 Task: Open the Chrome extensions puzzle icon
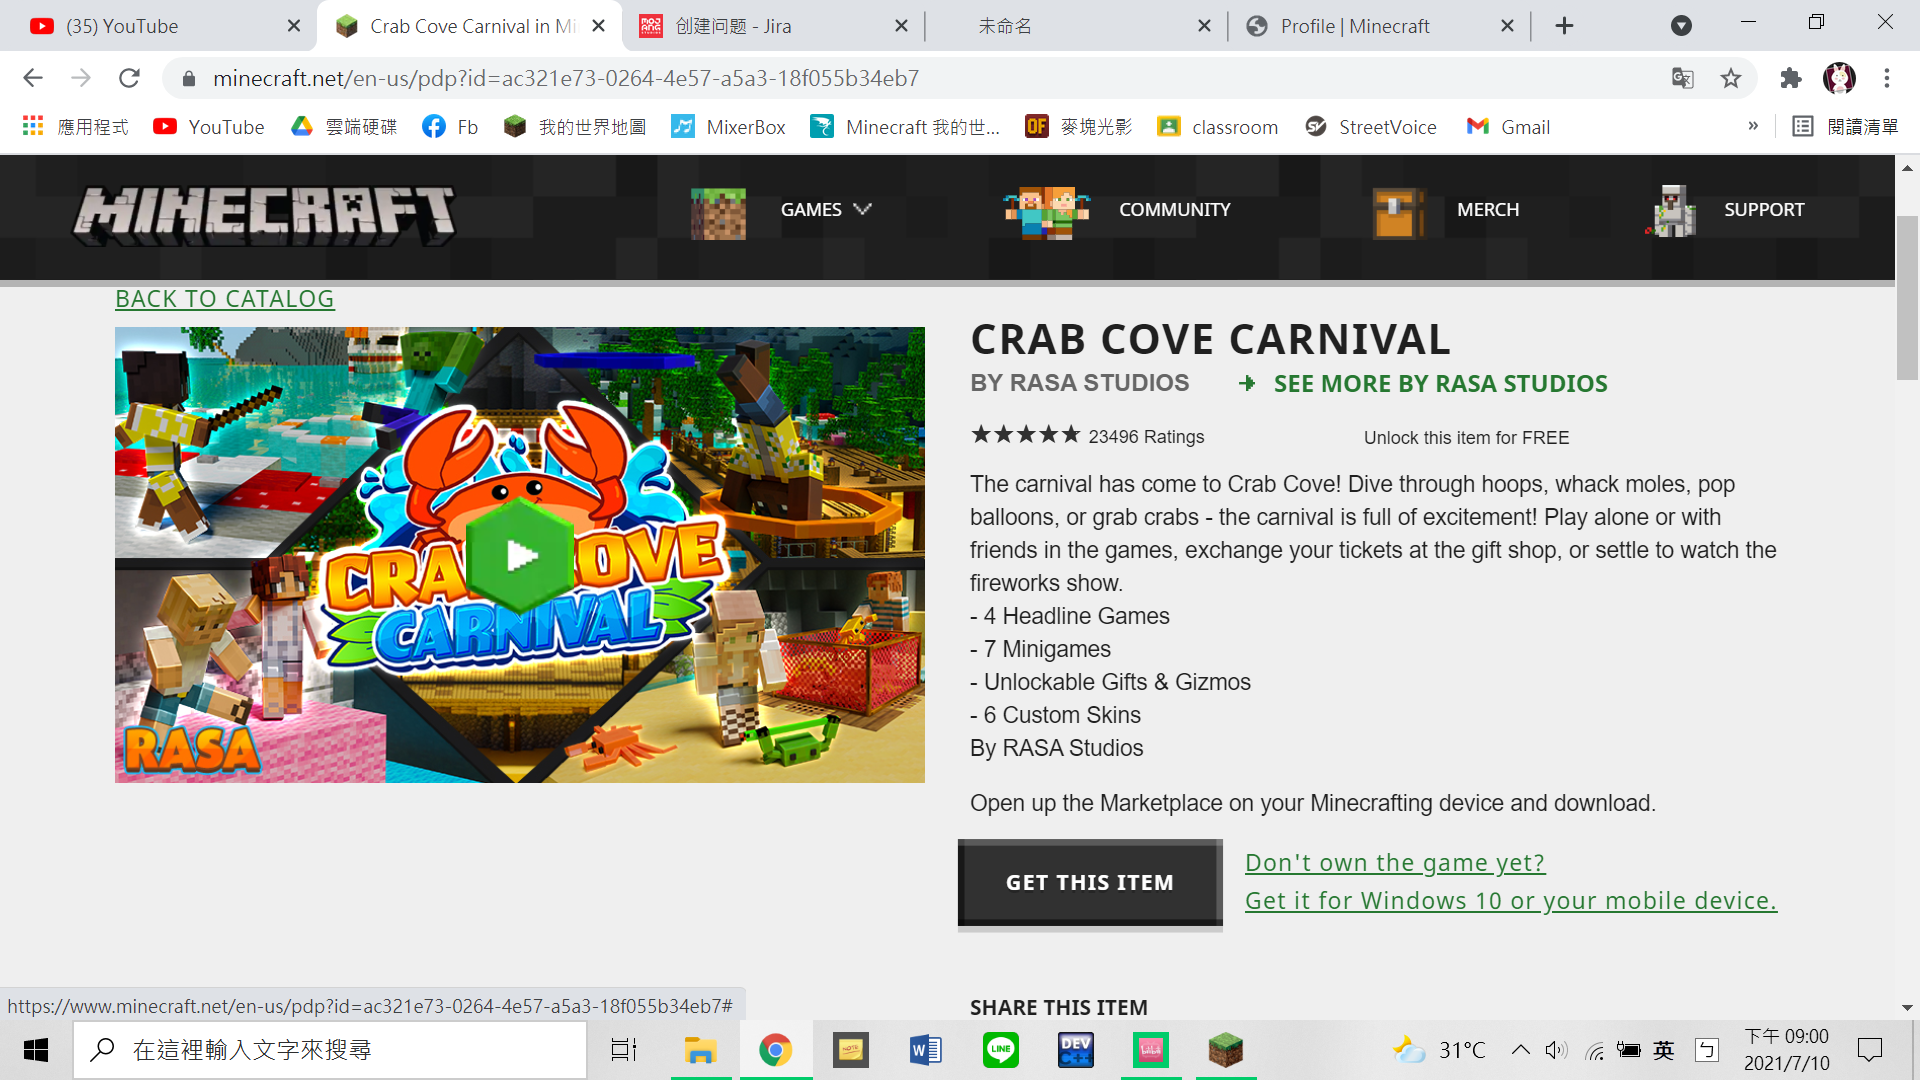click(x=1790, y=78)
